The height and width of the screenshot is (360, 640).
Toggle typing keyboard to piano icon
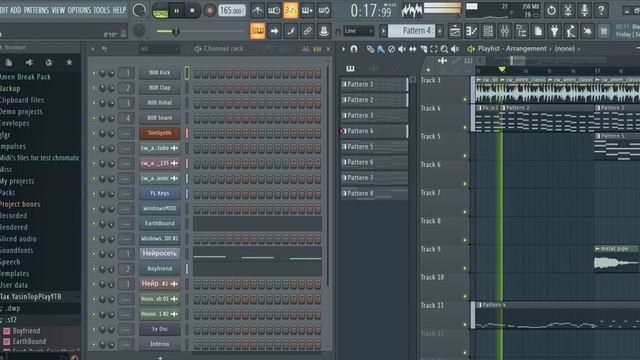[x=258, y=31]
